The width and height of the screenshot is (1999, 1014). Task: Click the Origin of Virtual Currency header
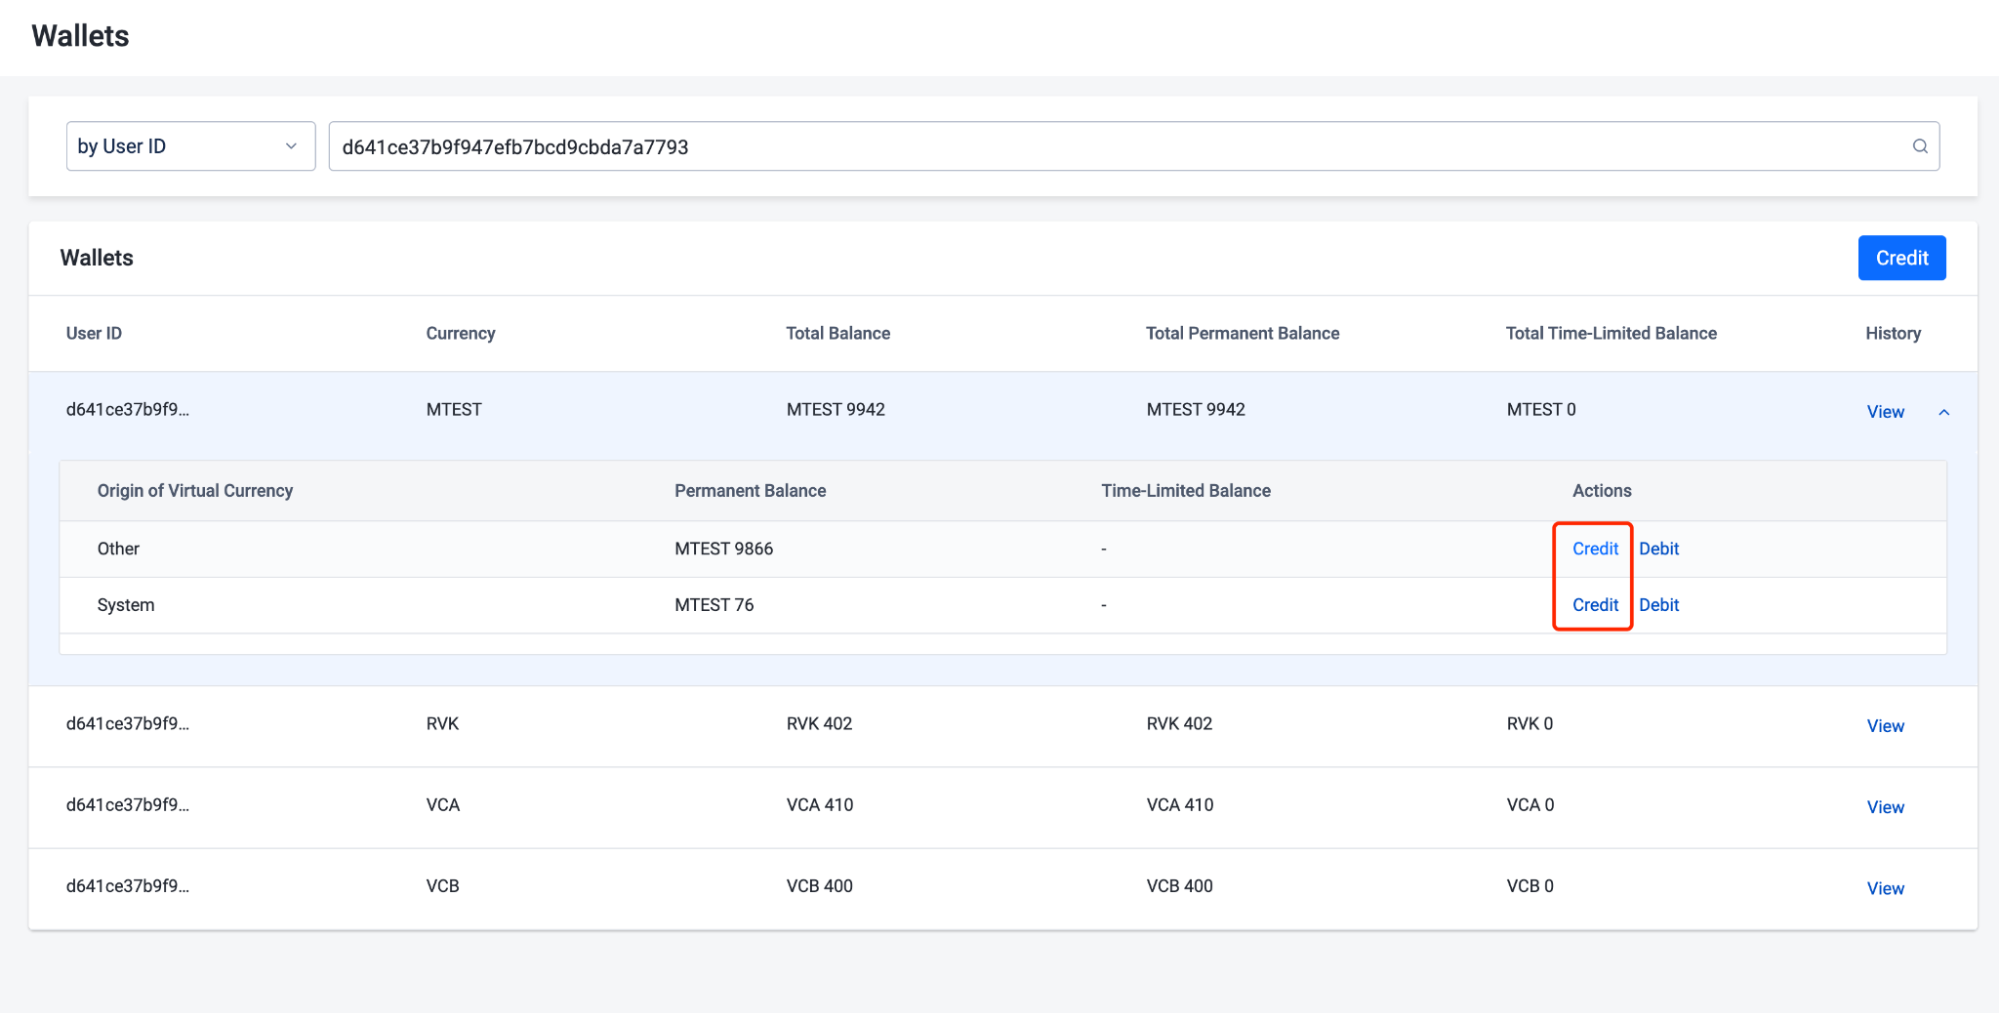[x=194, y=491]
